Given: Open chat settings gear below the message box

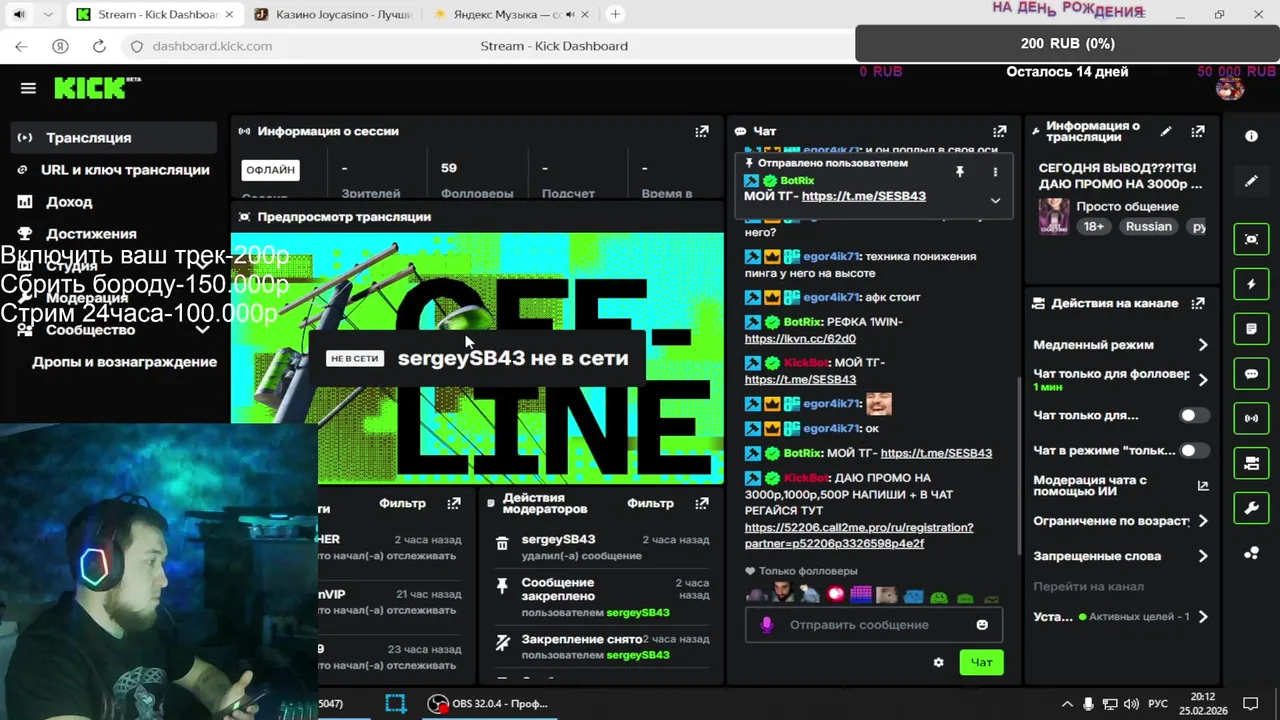Looking at the screenshot, I should click(x=938, y=662).
